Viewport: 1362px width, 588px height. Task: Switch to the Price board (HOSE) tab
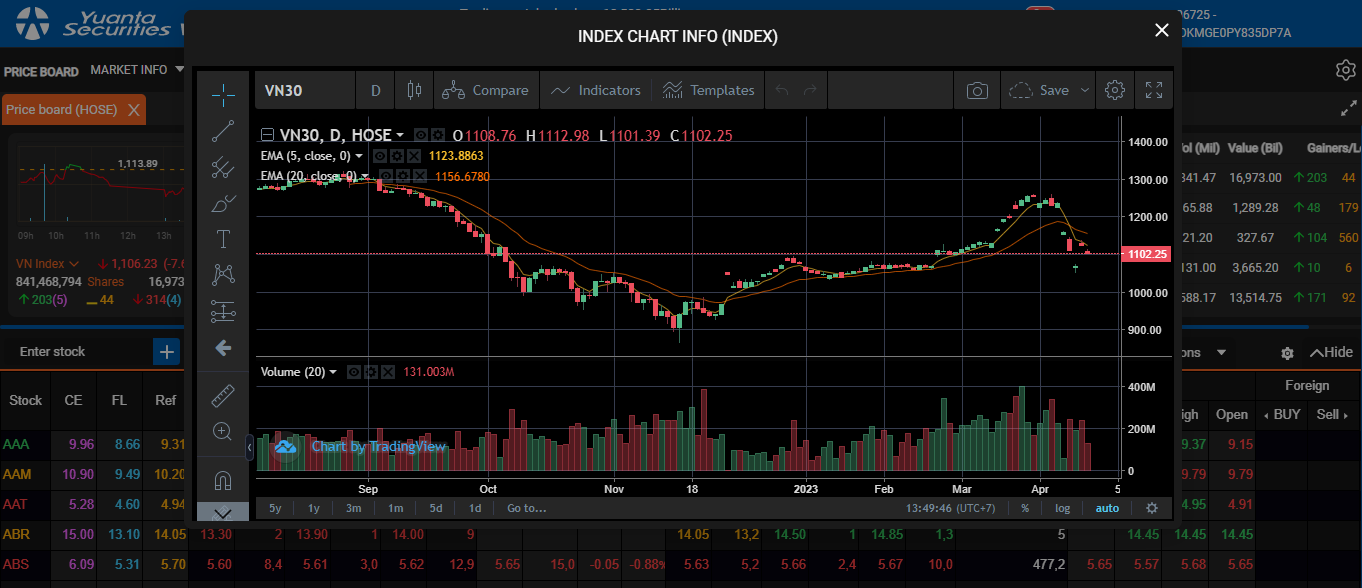pos(62,110)
